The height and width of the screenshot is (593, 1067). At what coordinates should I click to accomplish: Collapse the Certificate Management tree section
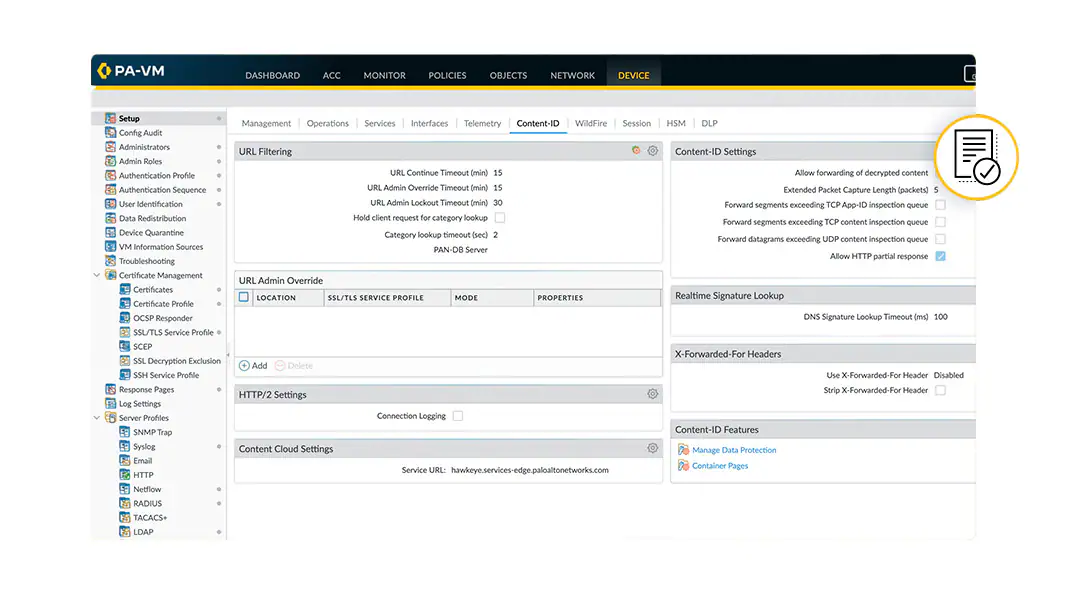[97, 275]
